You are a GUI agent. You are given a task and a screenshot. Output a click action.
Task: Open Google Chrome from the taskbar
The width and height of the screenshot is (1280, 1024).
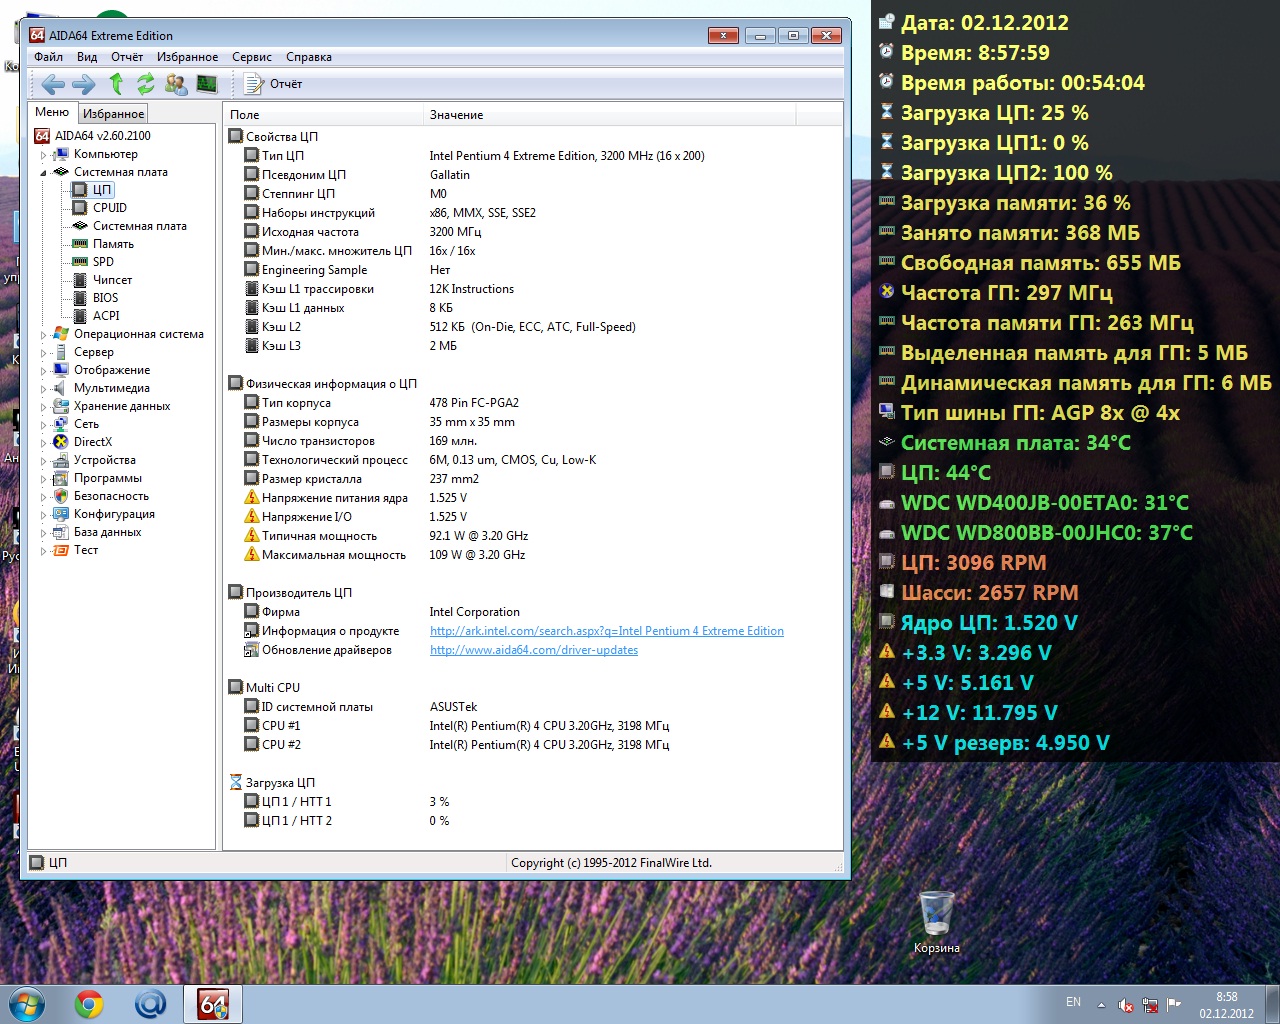89,1004
